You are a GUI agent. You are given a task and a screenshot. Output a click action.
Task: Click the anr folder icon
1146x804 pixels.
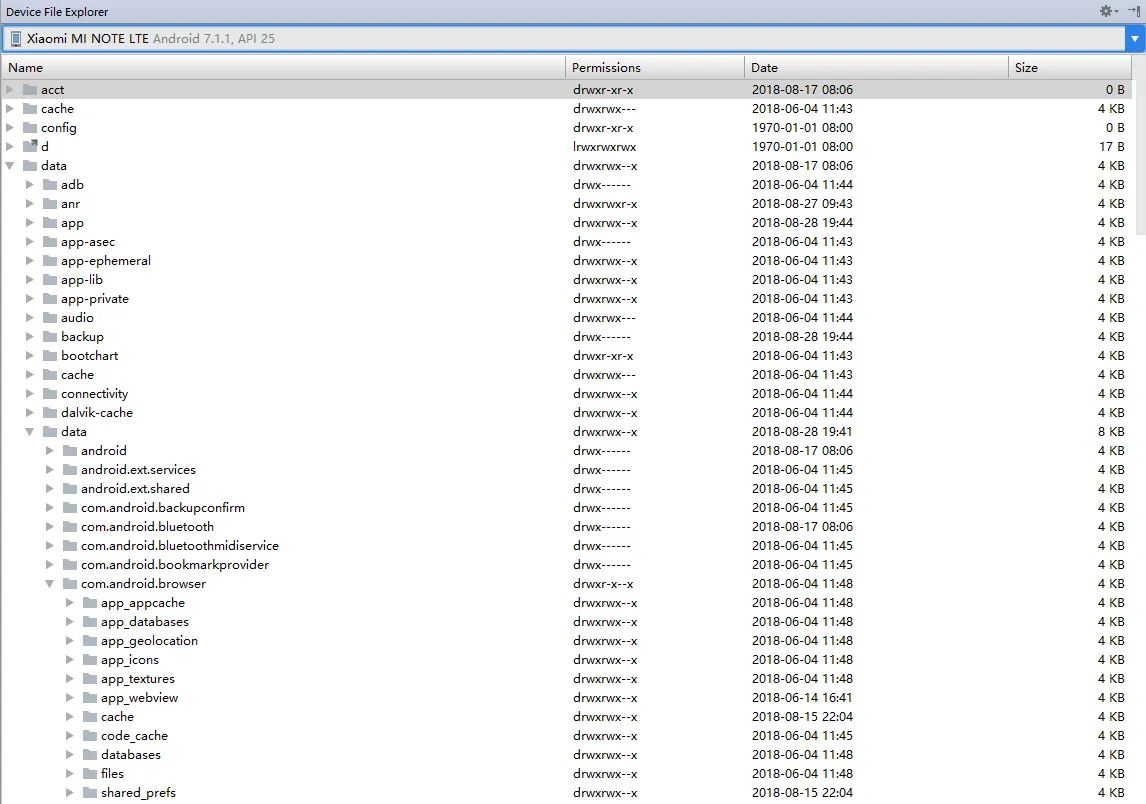click(x=50, y=203)
